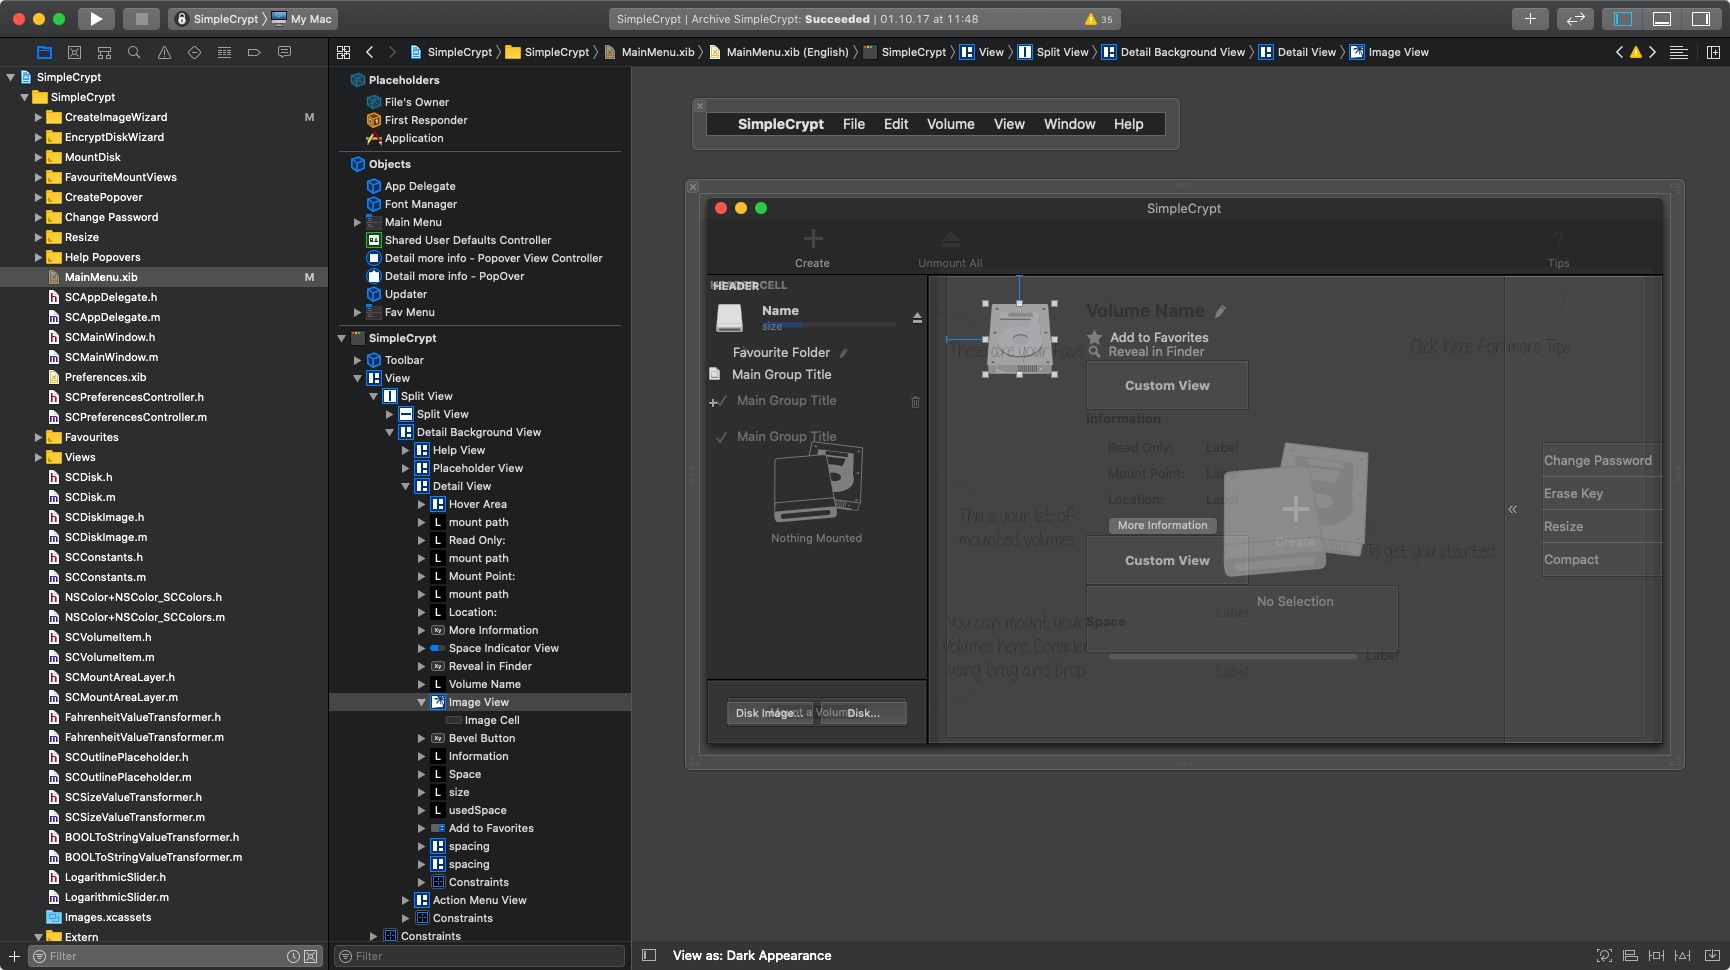Viewport: 1730px width, 970px height.
Task: Open the Symbol navigator tab
Action: coord(104,52)
